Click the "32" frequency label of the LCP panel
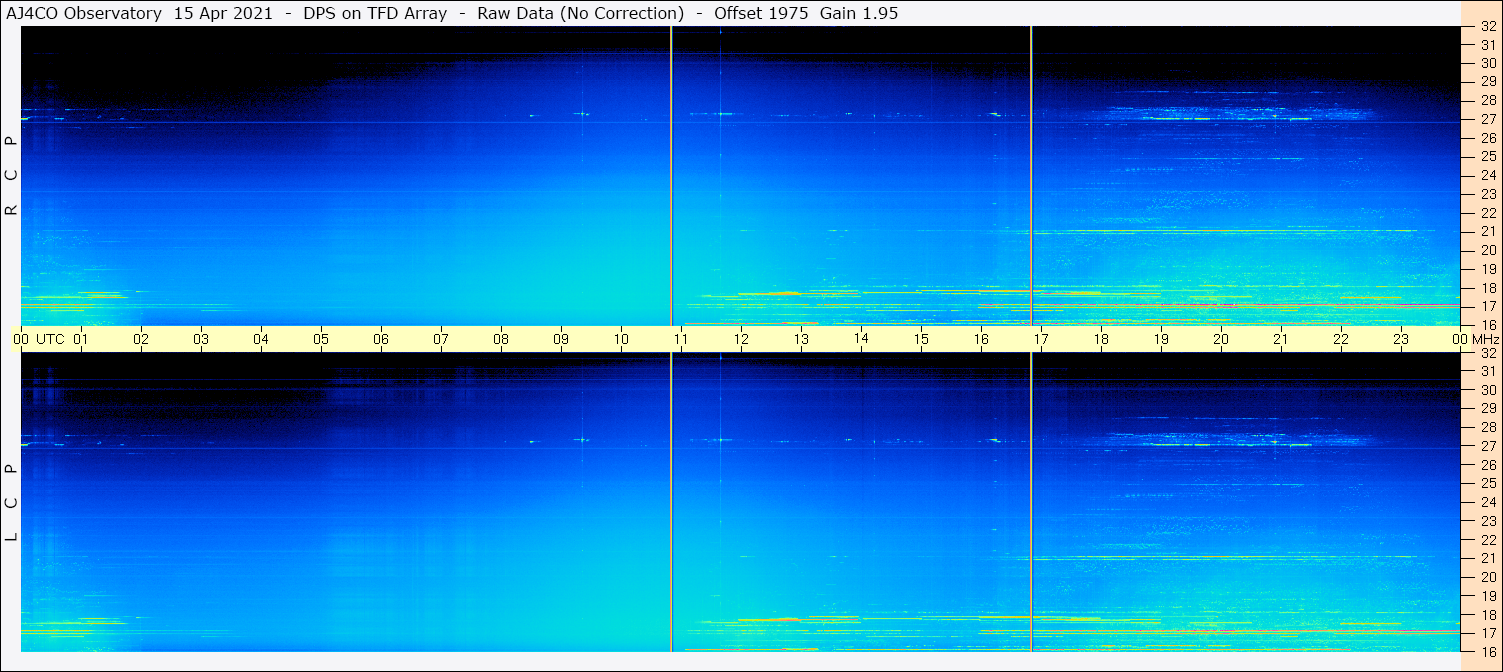This screenshot has height=672, width=1503. click(1488, 353)
